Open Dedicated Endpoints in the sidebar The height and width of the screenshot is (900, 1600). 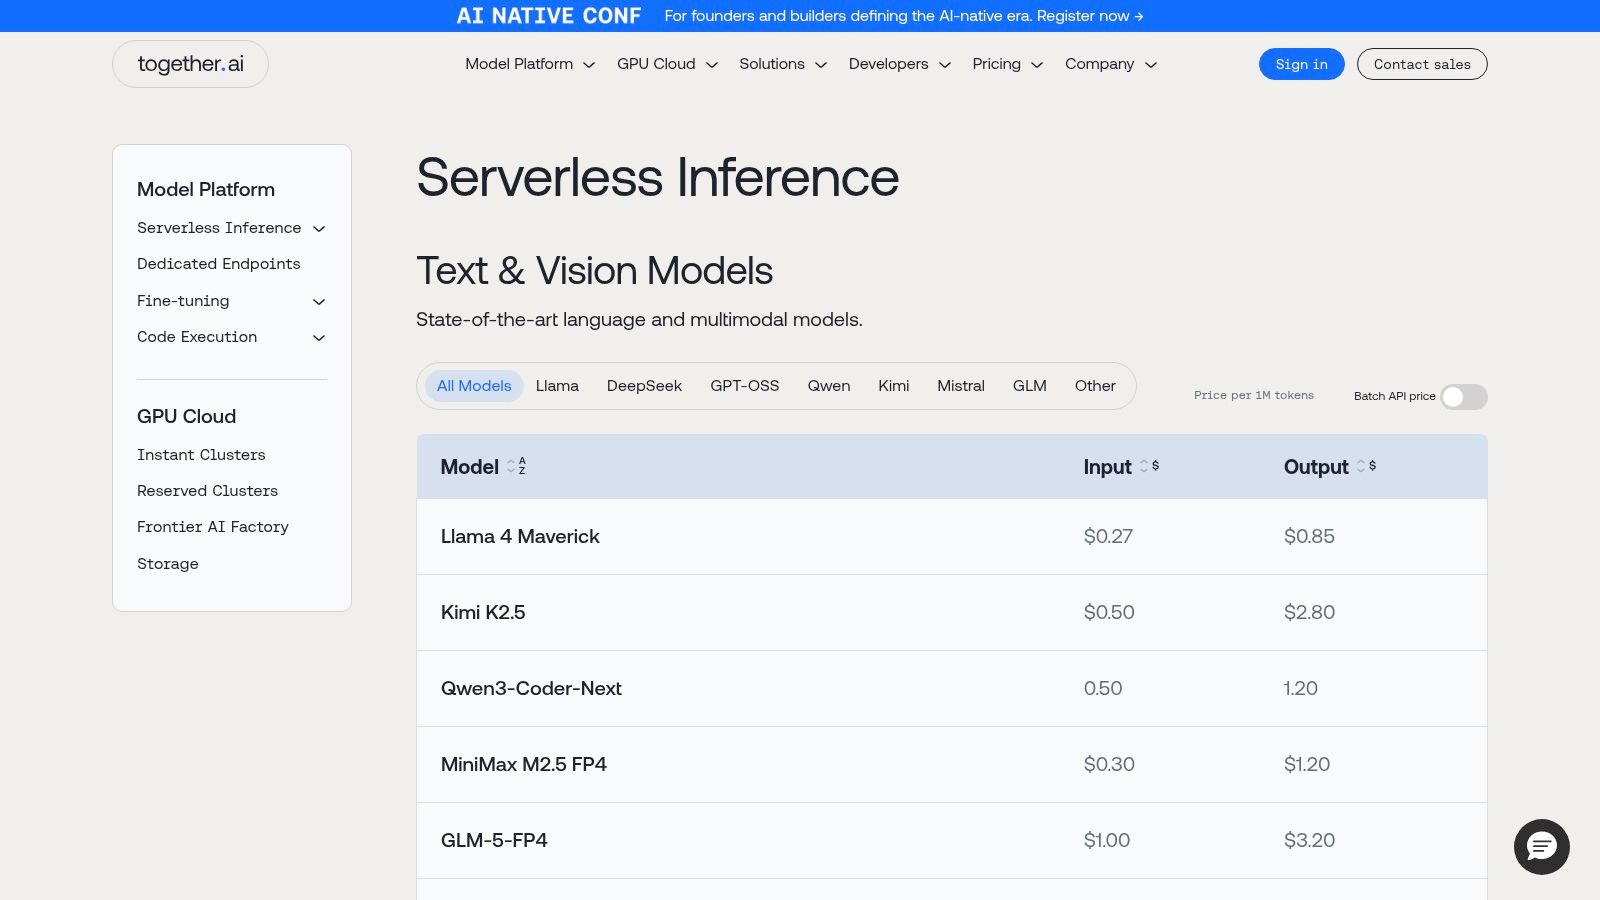click(x=218, y=264)
